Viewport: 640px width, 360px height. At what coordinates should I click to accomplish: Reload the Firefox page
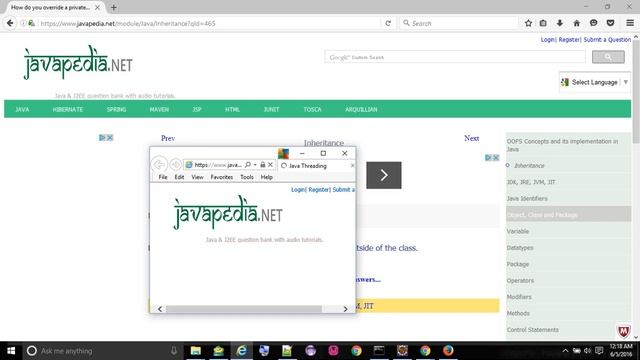[x=388, y=23]
